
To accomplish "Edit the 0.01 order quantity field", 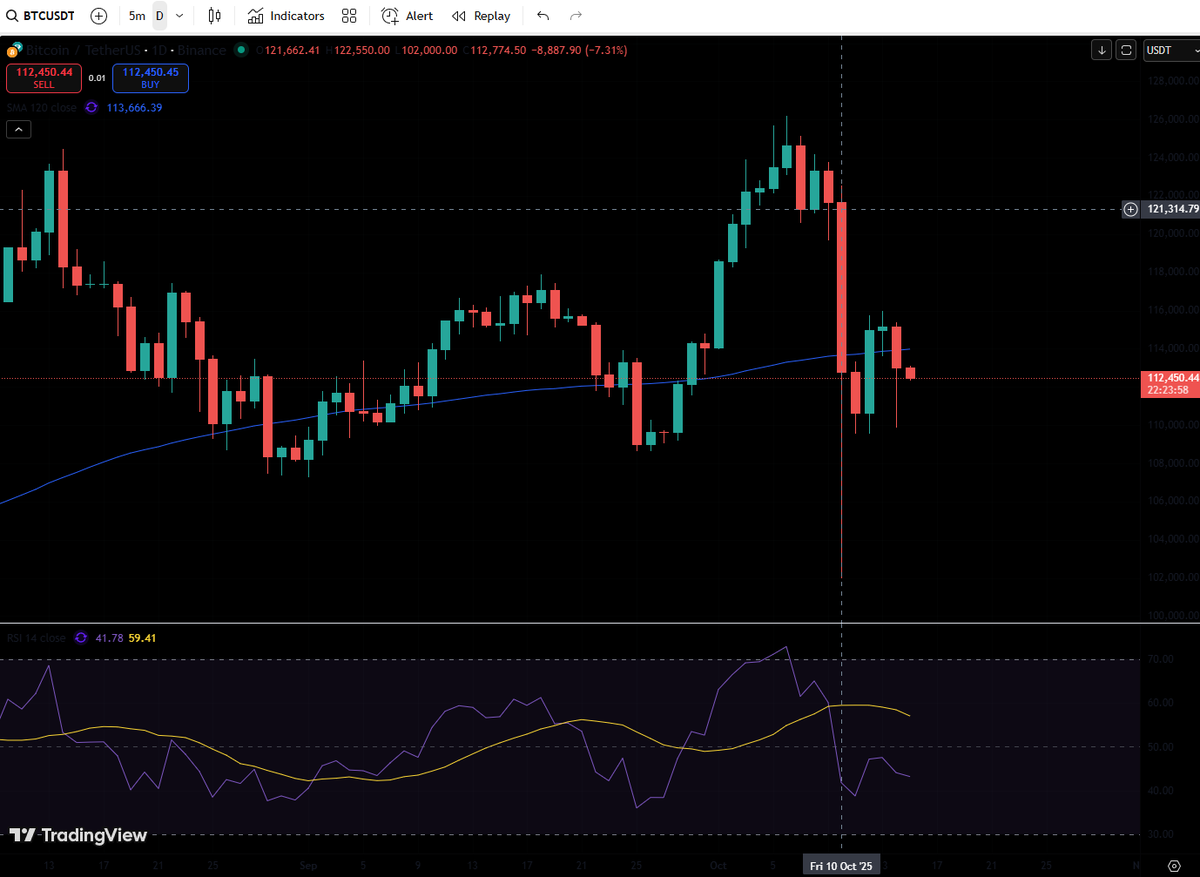I will [97, 78].
